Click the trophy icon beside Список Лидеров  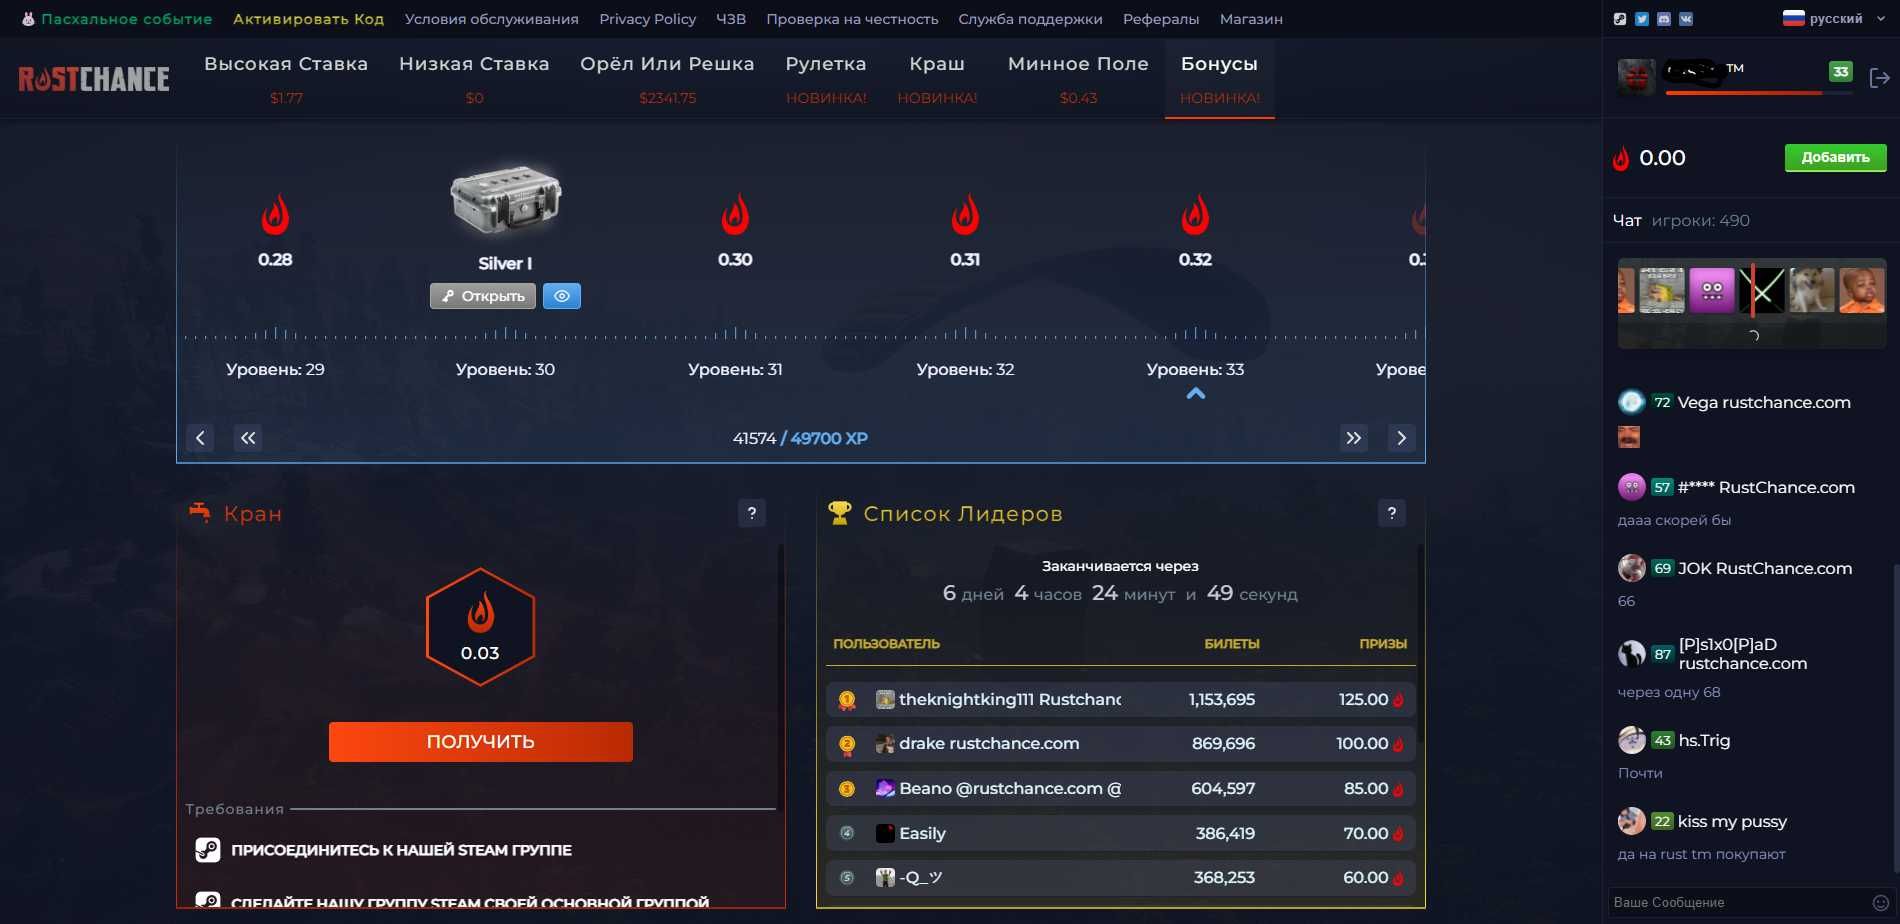tap(840, 513)
